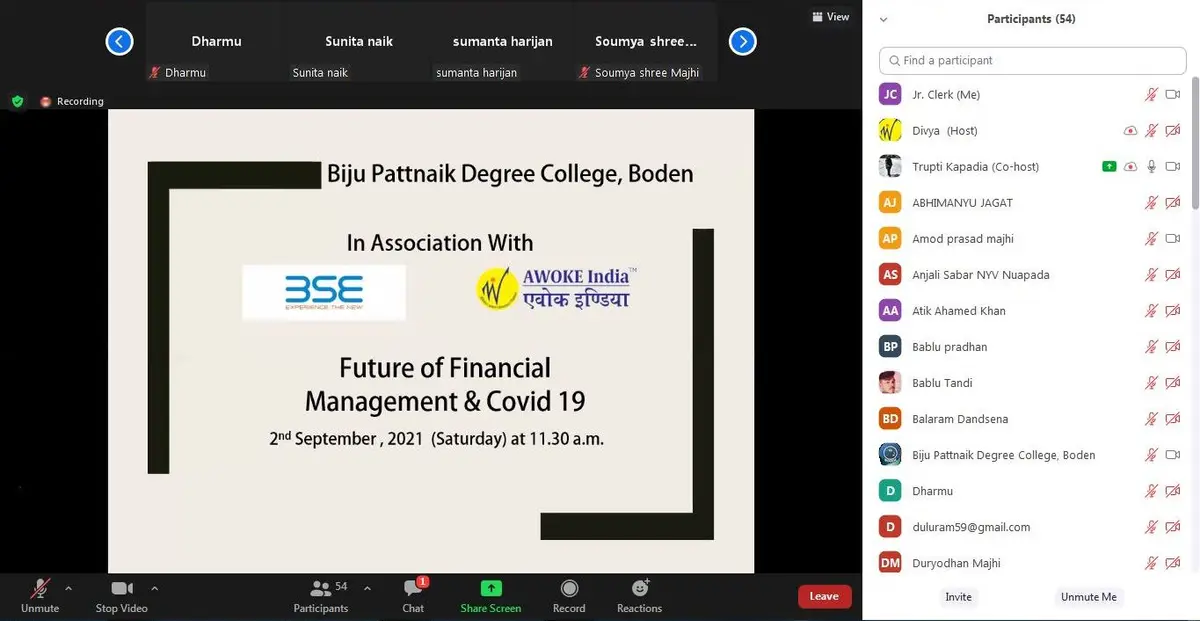
Task: Click the Recording status label
Action: pos(80,101)
